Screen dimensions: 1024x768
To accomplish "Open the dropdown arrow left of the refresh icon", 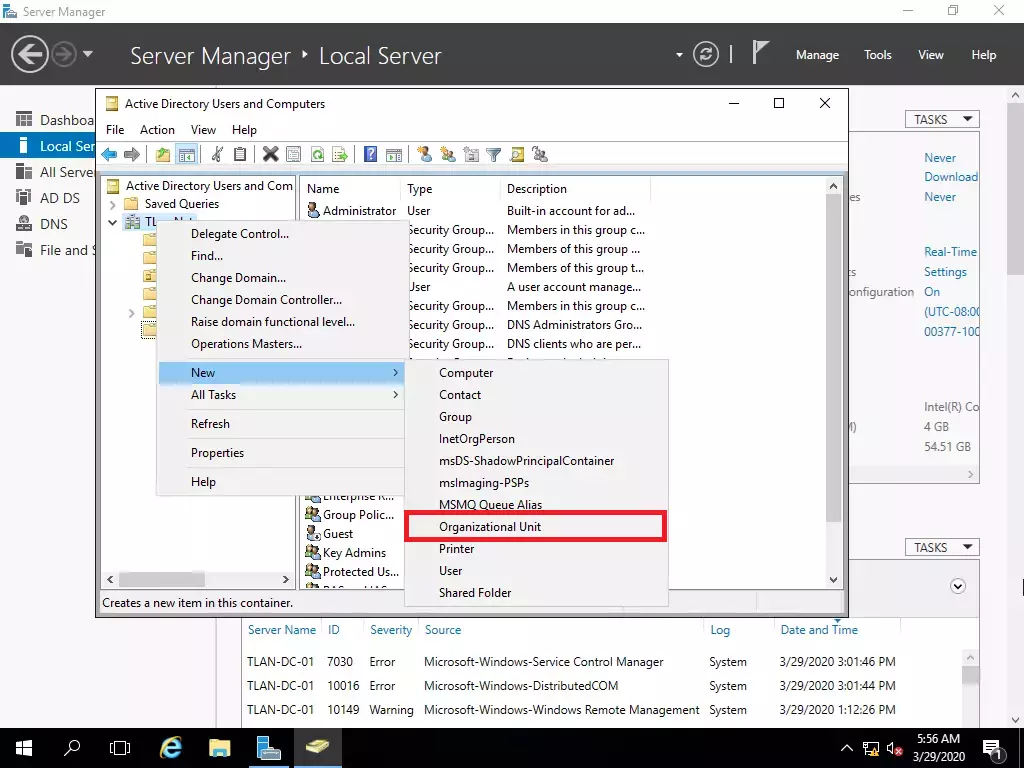I will [x=679, y=55].
